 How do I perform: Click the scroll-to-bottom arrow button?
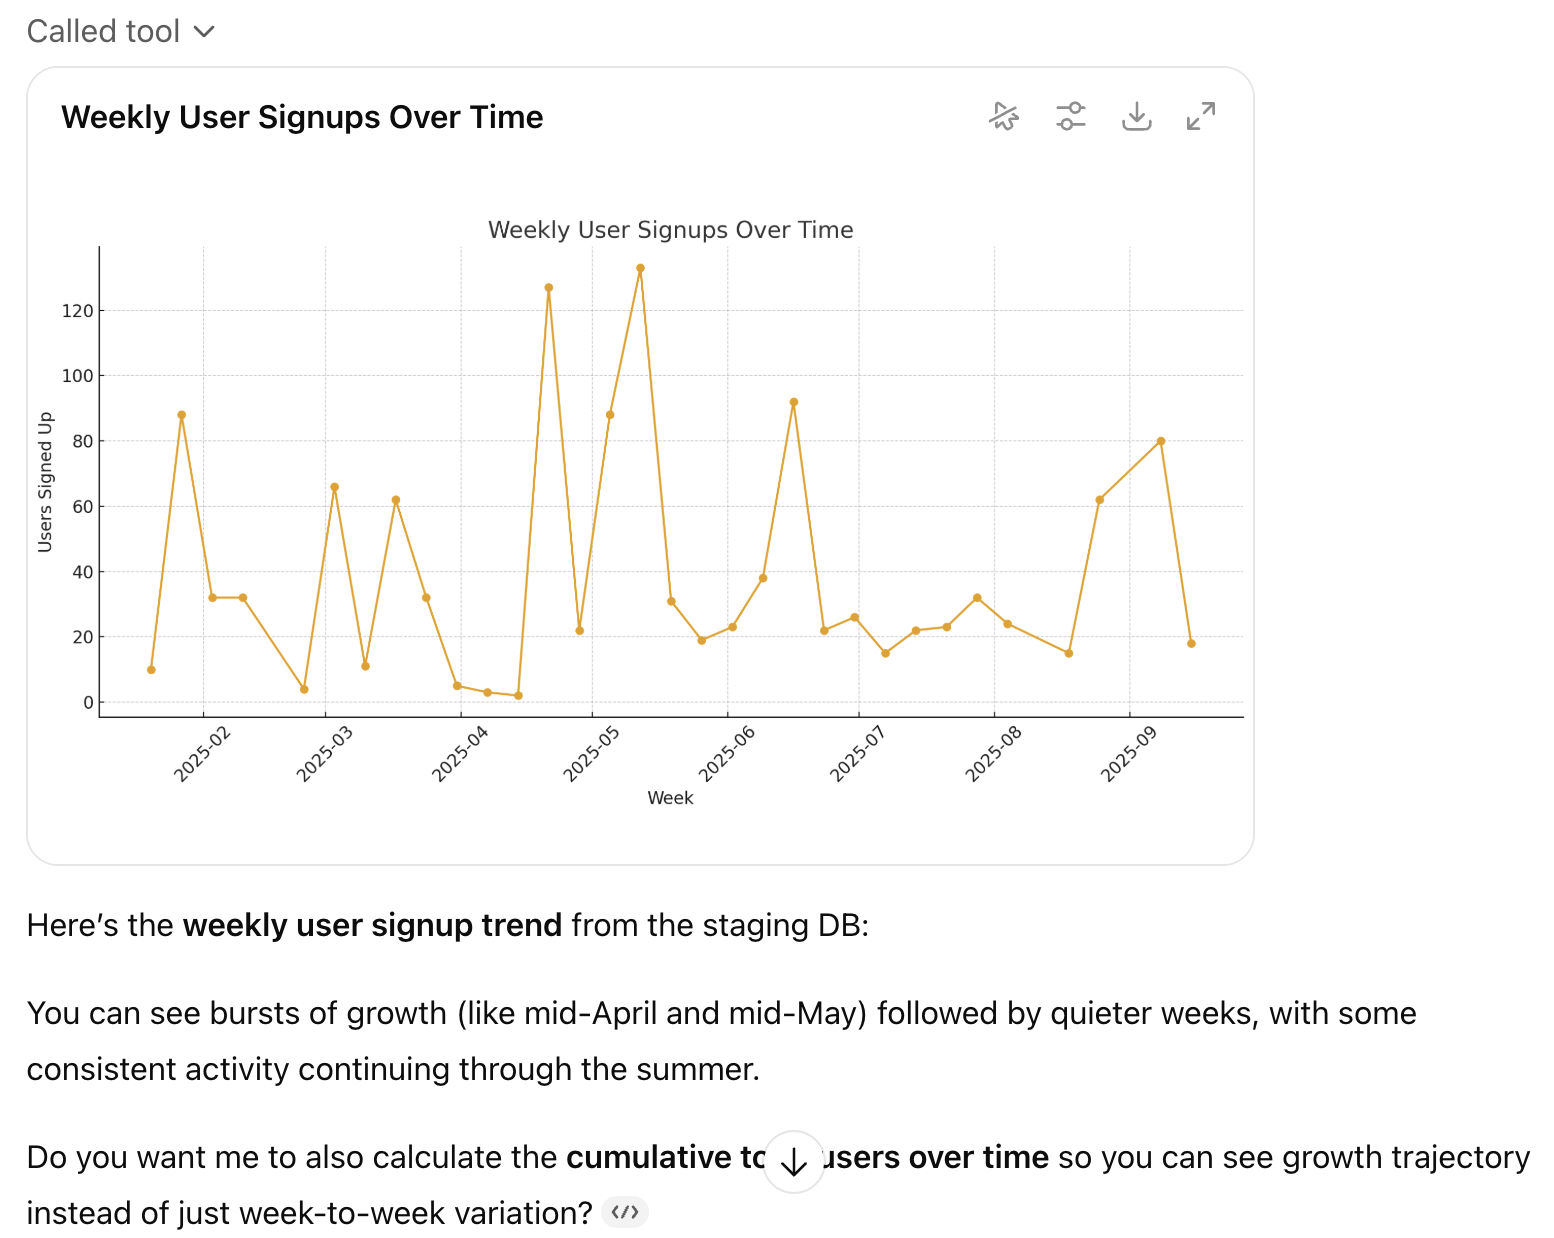point(793,1162)
